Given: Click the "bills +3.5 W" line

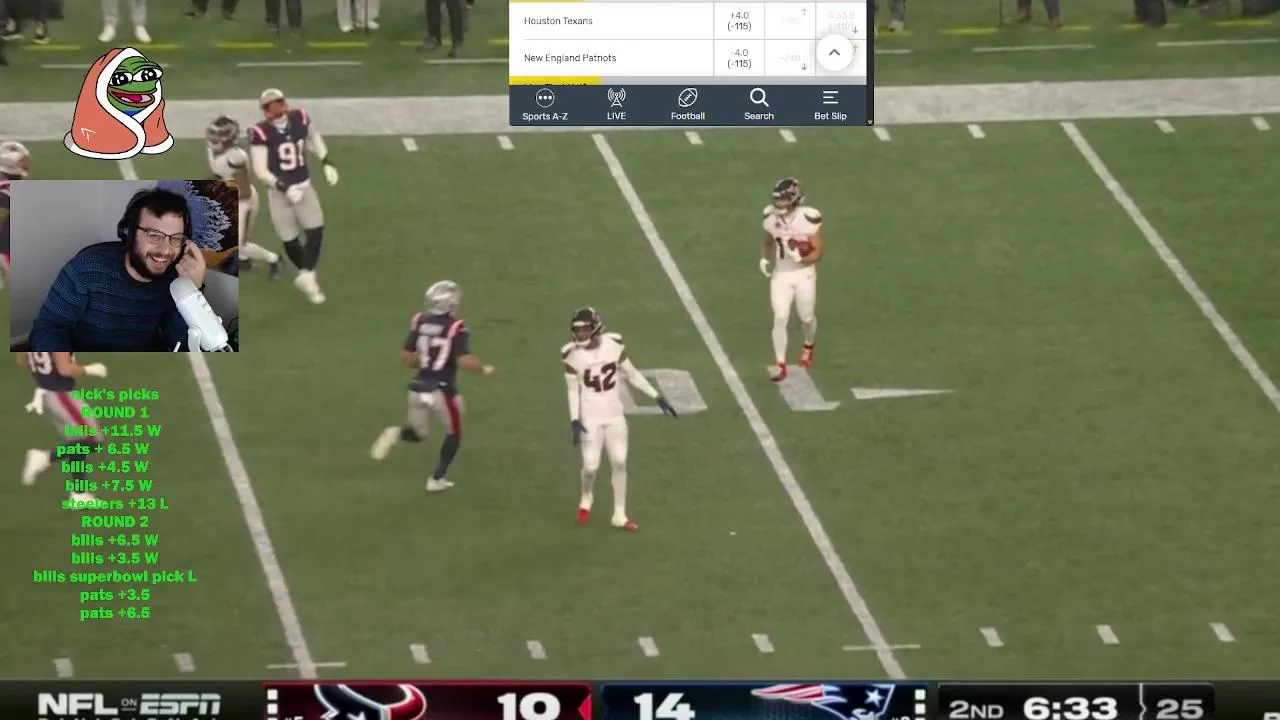Looking at the screenshot, I should click(x=115, y=558).
